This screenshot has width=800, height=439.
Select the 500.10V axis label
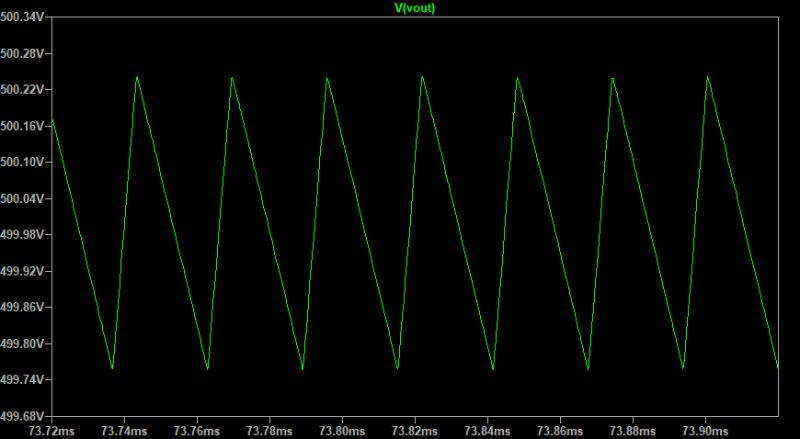(22, 162)
